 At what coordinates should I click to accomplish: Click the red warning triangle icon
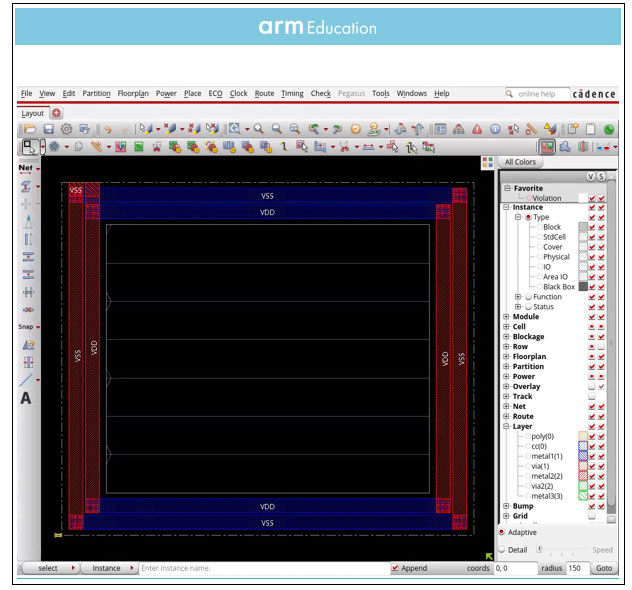click(477, 129)
